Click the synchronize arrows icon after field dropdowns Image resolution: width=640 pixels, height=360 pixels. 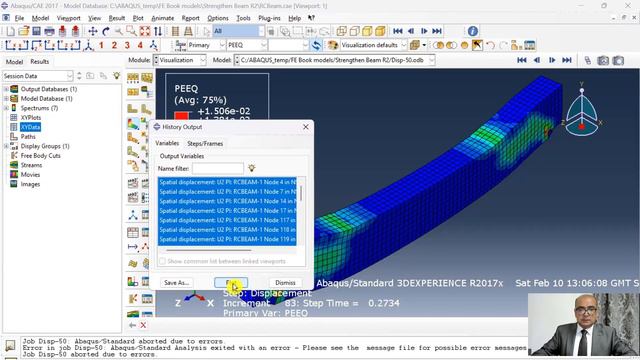316,45
